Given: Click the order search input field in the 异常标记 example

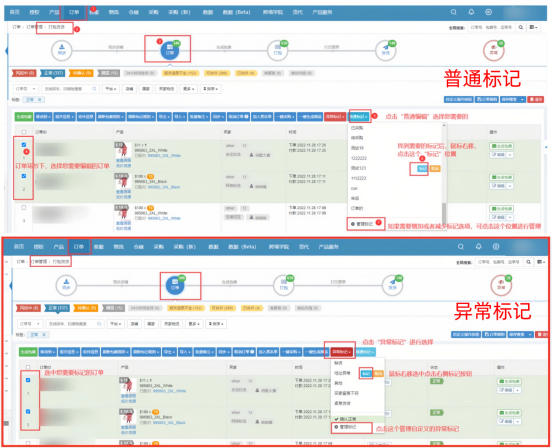Looking at the screenshot, I should [76, 324].
